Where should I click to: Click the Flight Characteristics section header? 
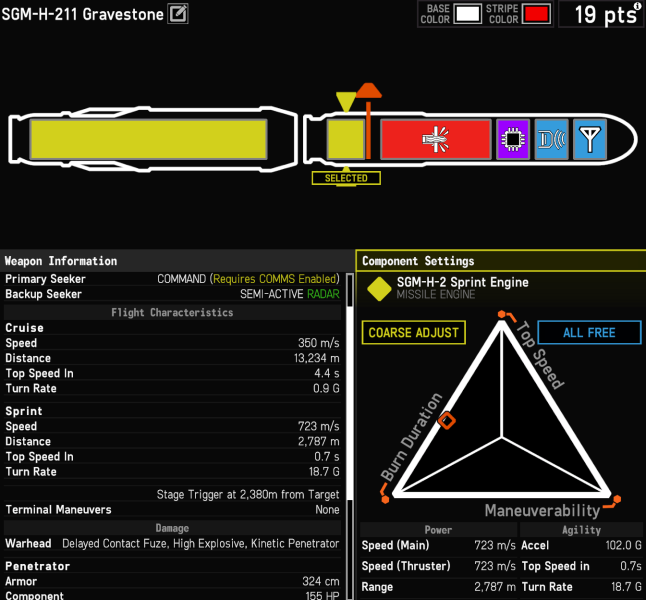tap(172, 312)
